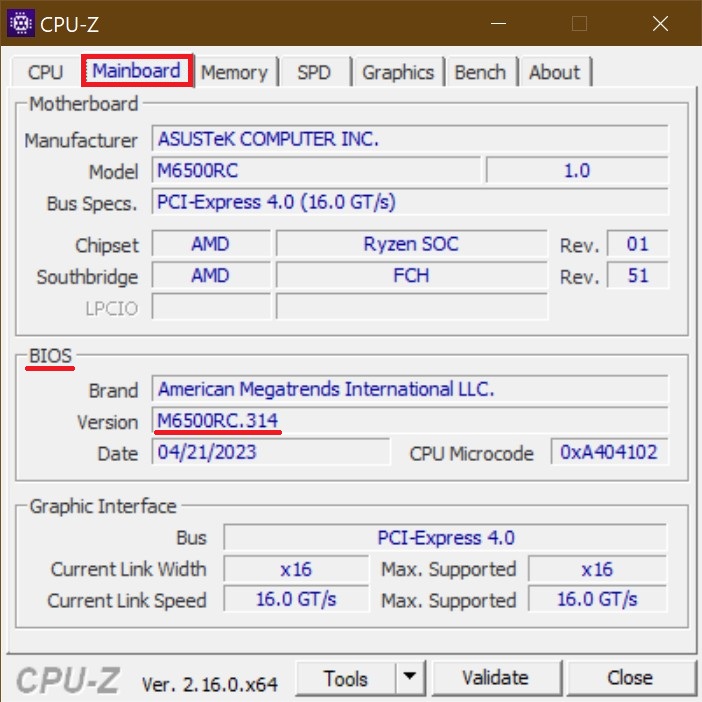
Task: Click the BIOS Date field
Action: pos(271,452)
